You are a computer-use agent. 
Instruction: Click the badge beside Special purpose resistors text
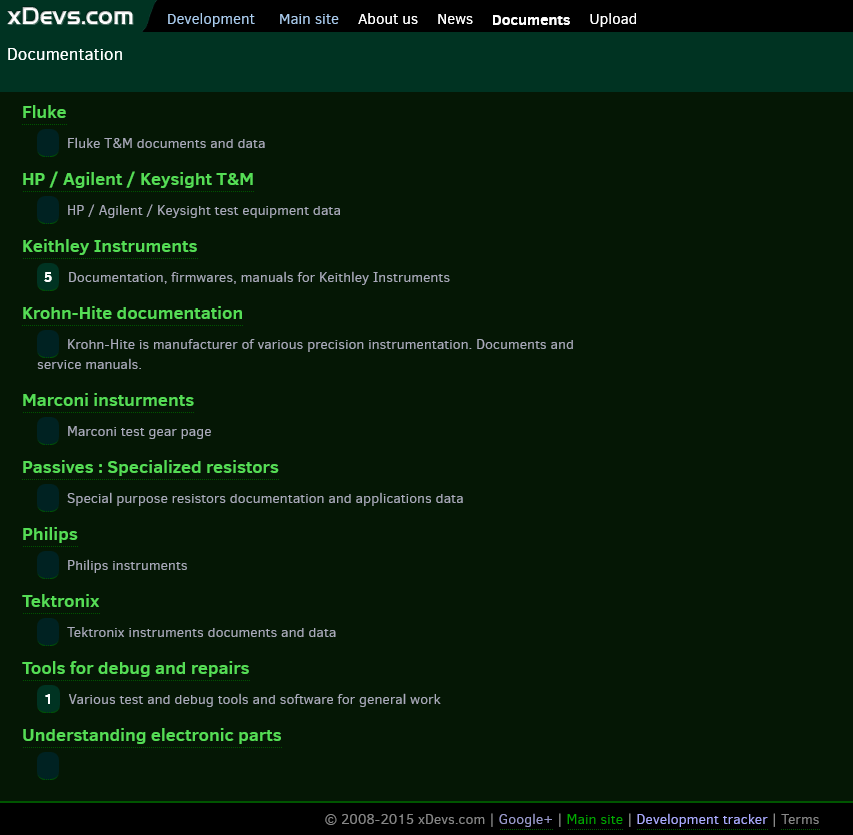point(48,498)
